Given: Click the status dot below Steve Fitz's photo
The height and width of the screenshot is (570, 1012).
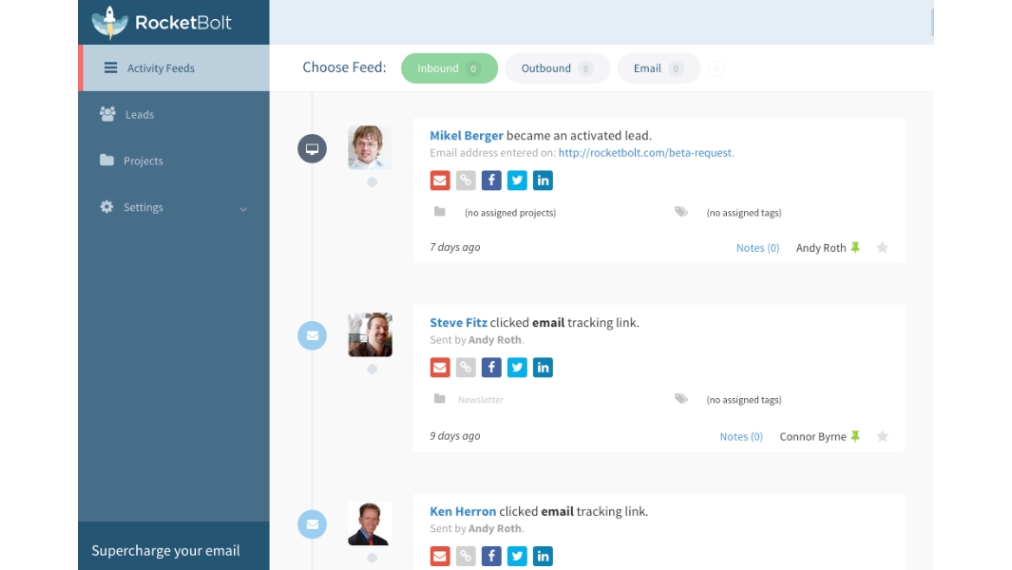Looking at the screenshot, I should pyautogui.click(x=372, y=369).
